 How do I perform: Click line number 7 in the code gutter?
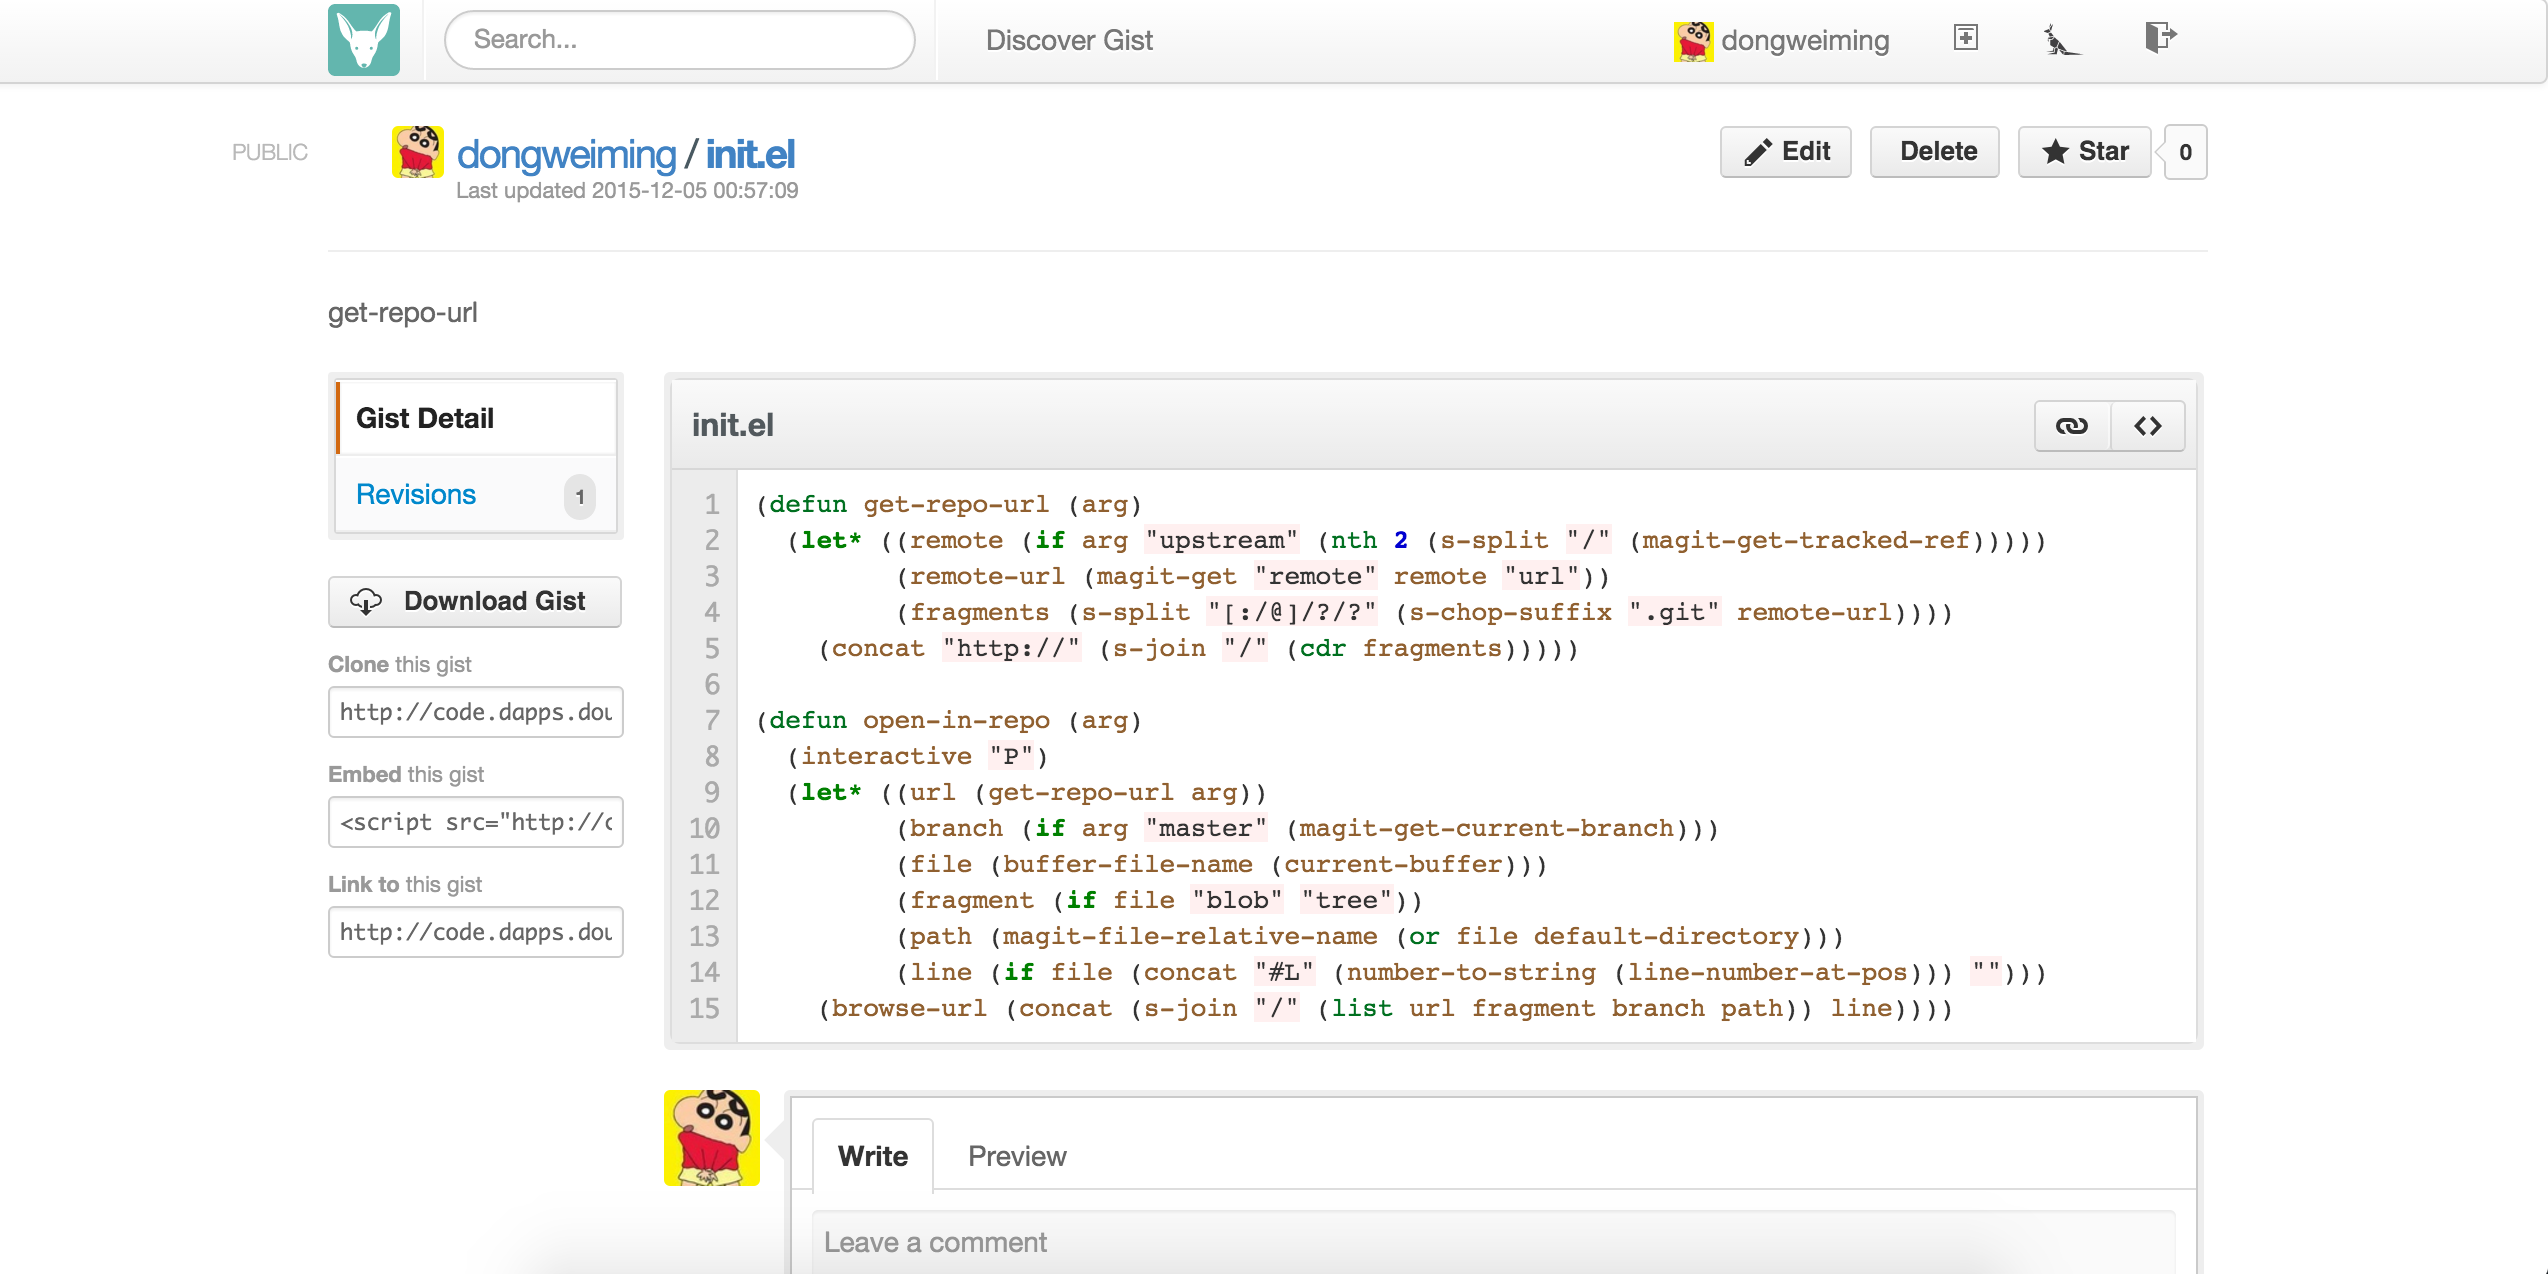point(712,721)
